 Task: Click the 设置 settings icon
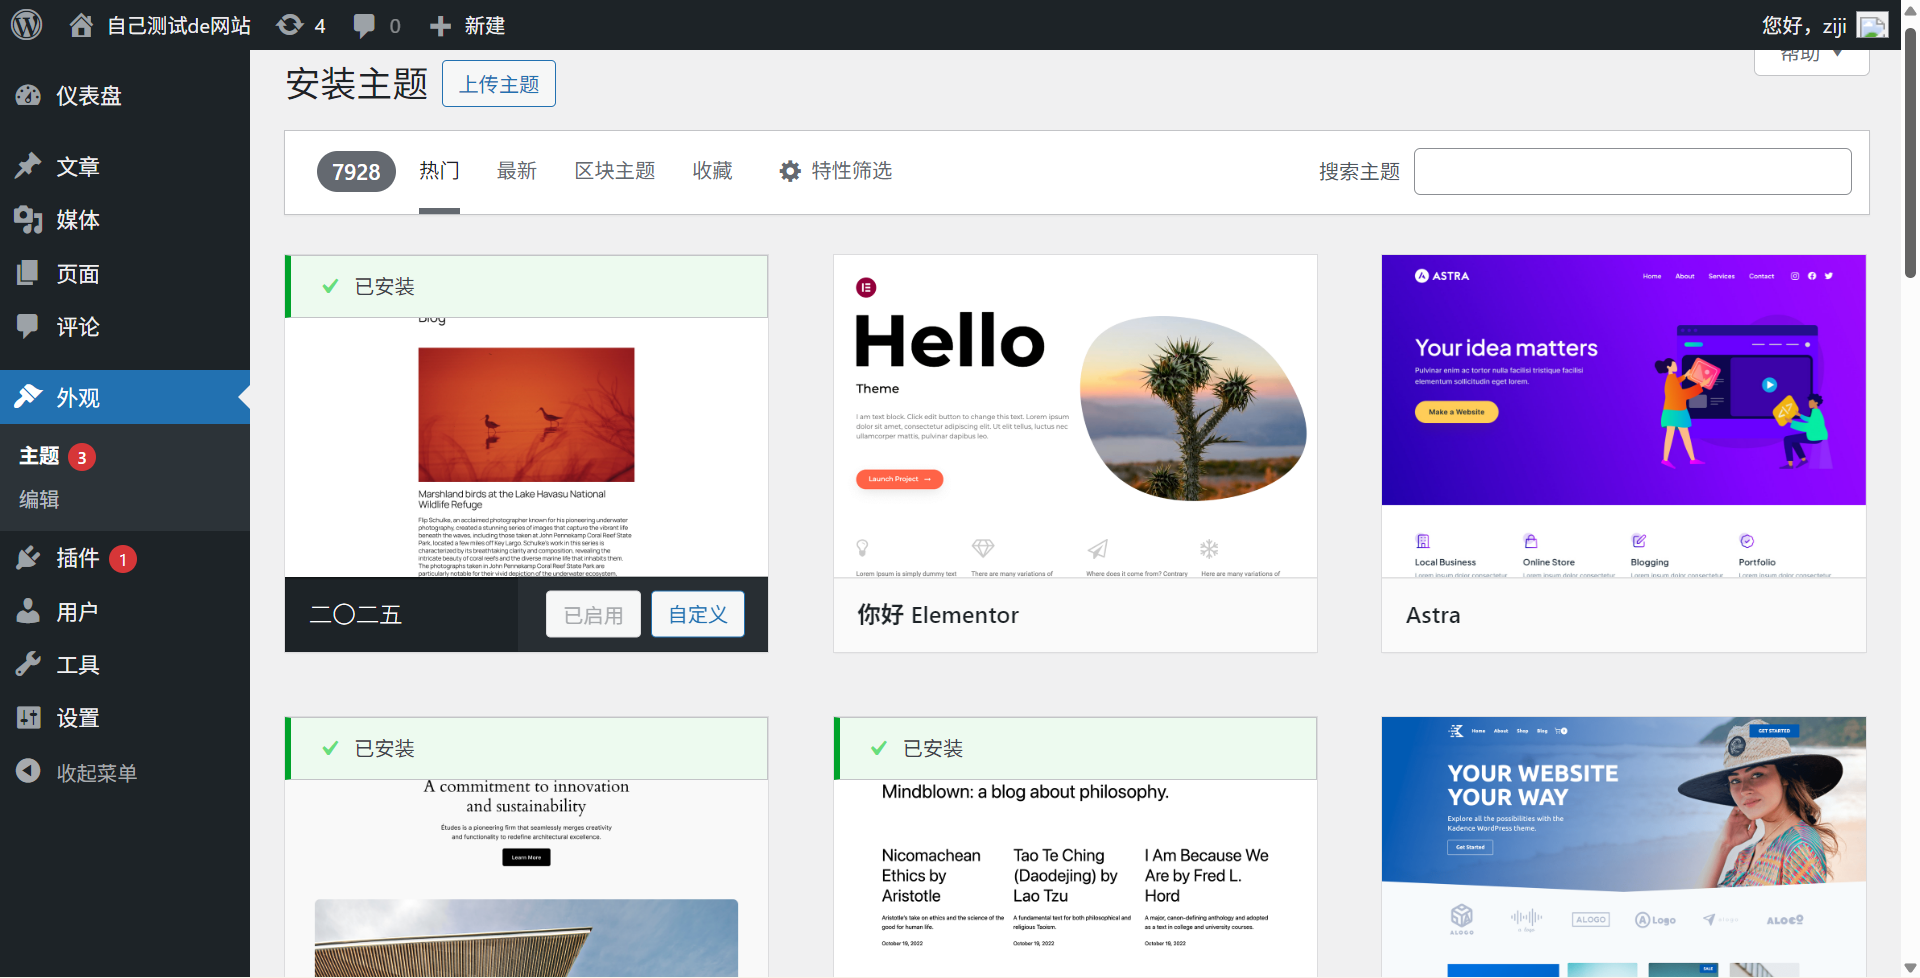pos(28,717)
